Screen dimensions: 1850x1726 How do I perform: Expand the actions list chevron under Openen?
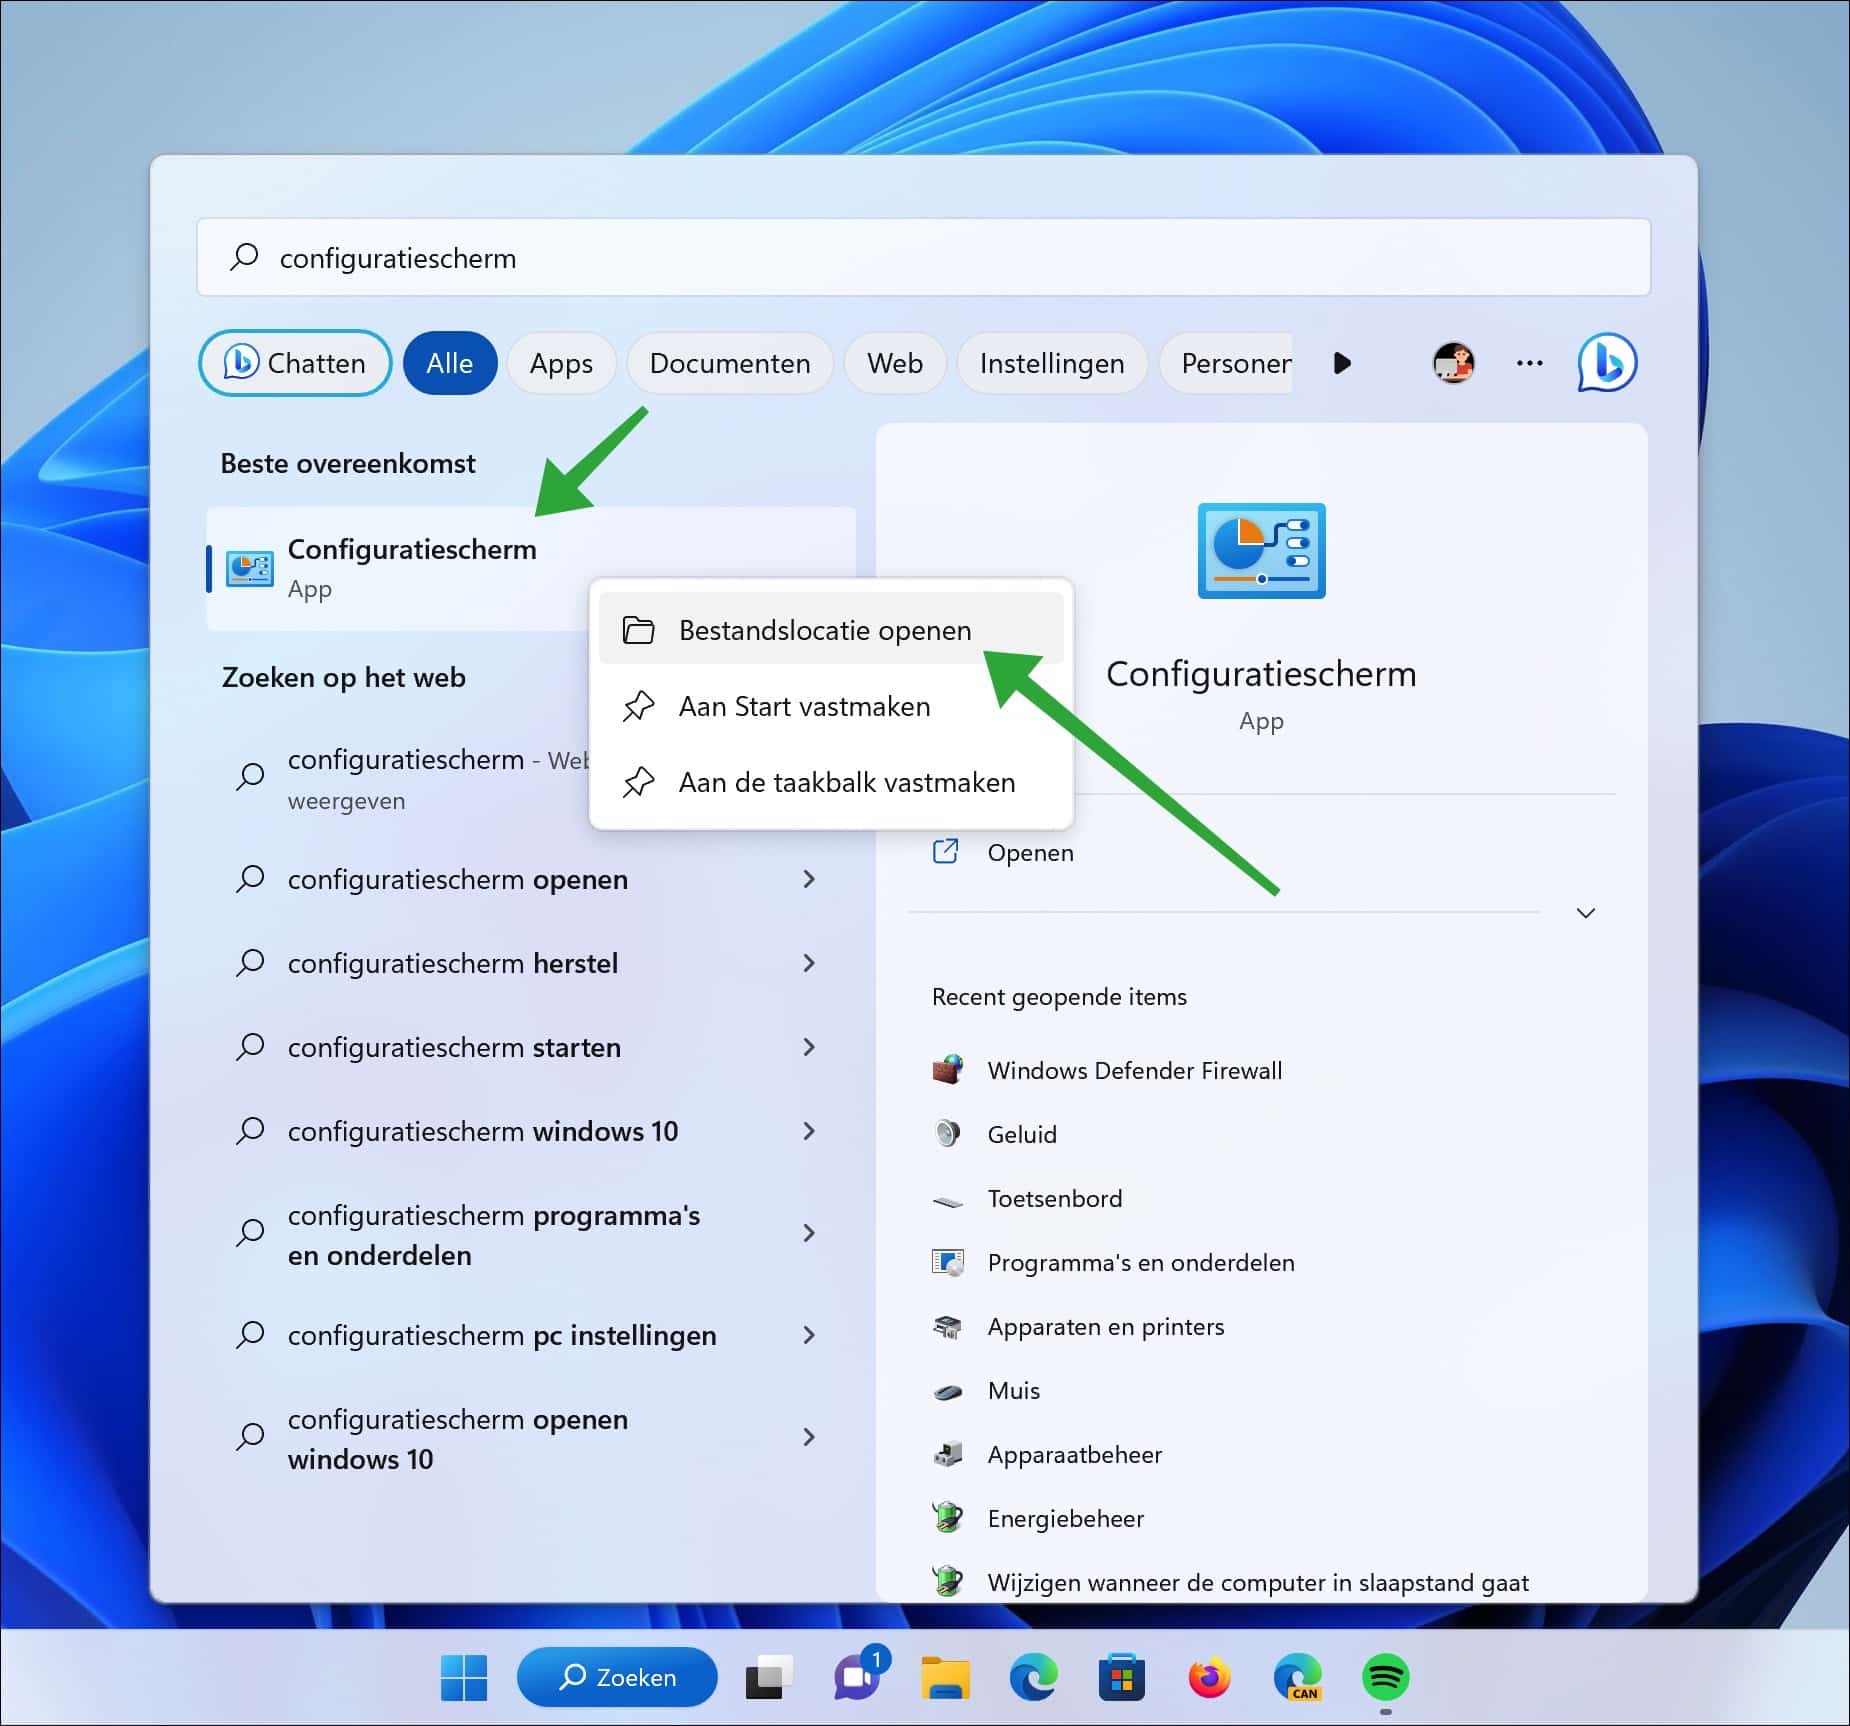tap(1585, 913)
